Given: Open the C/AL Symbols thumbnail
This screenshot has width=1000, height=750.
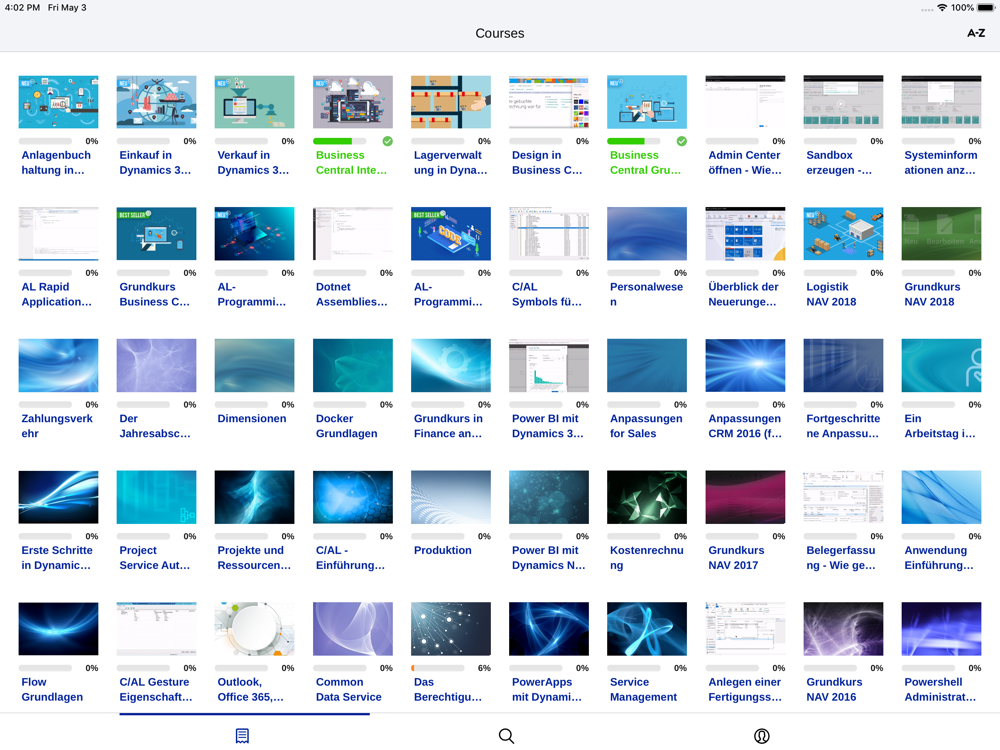Looking at the screenshot, I should click(549, 233).
